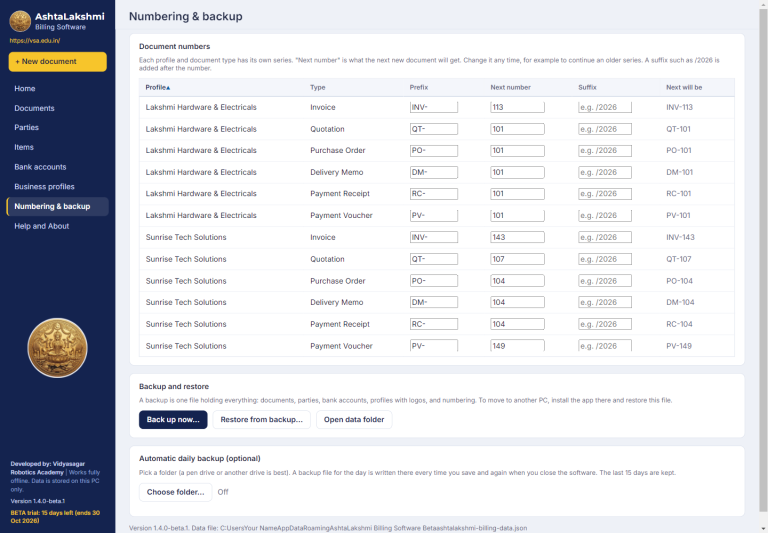Open the Documents section
This screenshot has height=533, width=768.
(34, 108)
